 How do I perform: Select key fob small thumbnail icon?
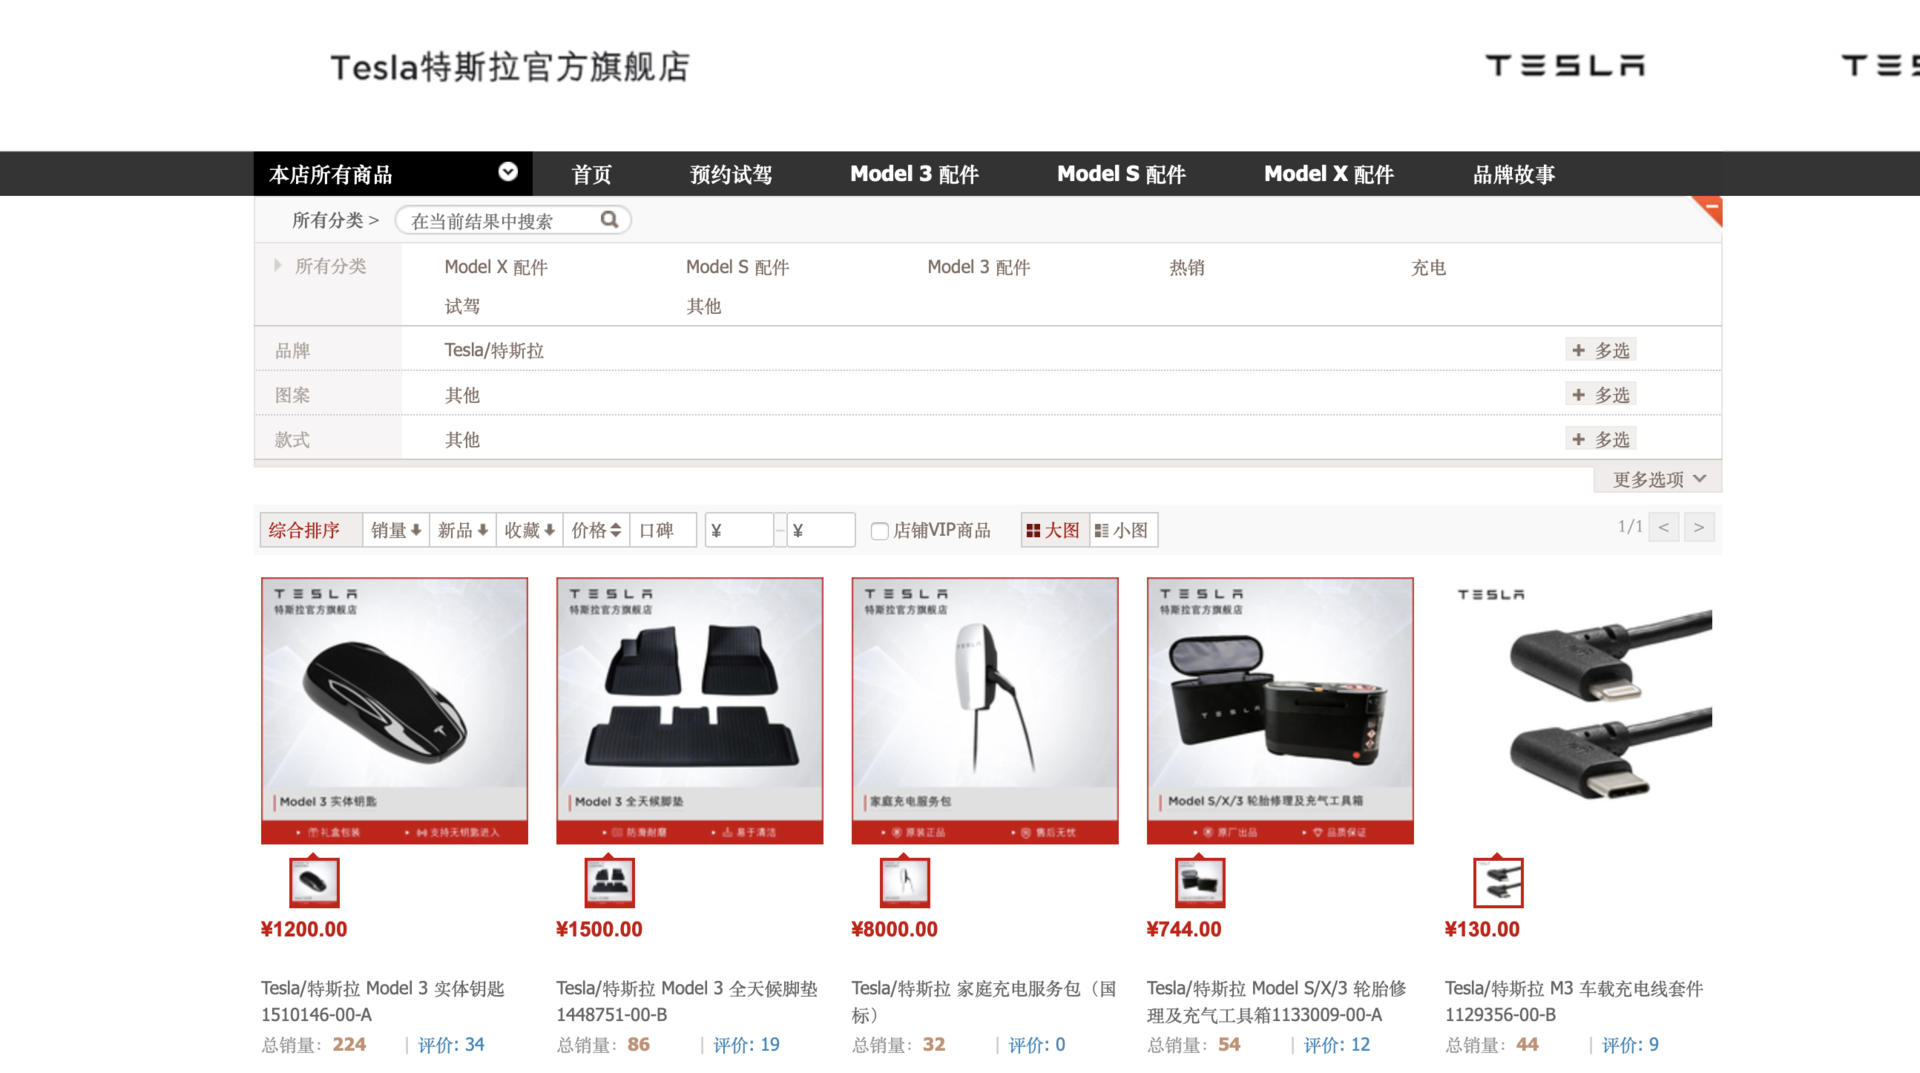click(314, 882)
